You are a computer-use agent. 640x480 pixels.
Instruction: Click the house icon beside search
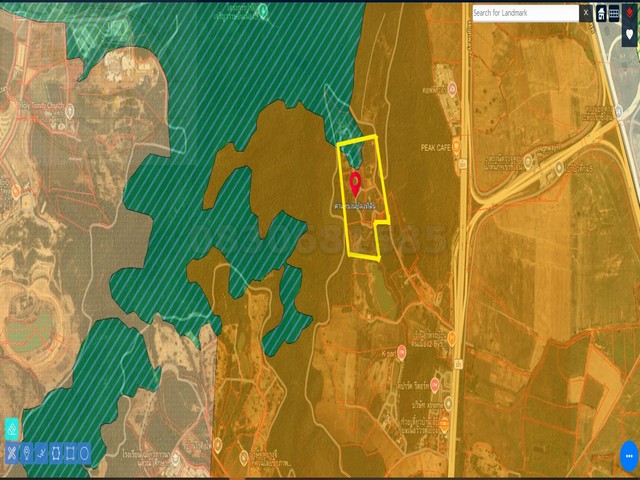tap(601, 13)
